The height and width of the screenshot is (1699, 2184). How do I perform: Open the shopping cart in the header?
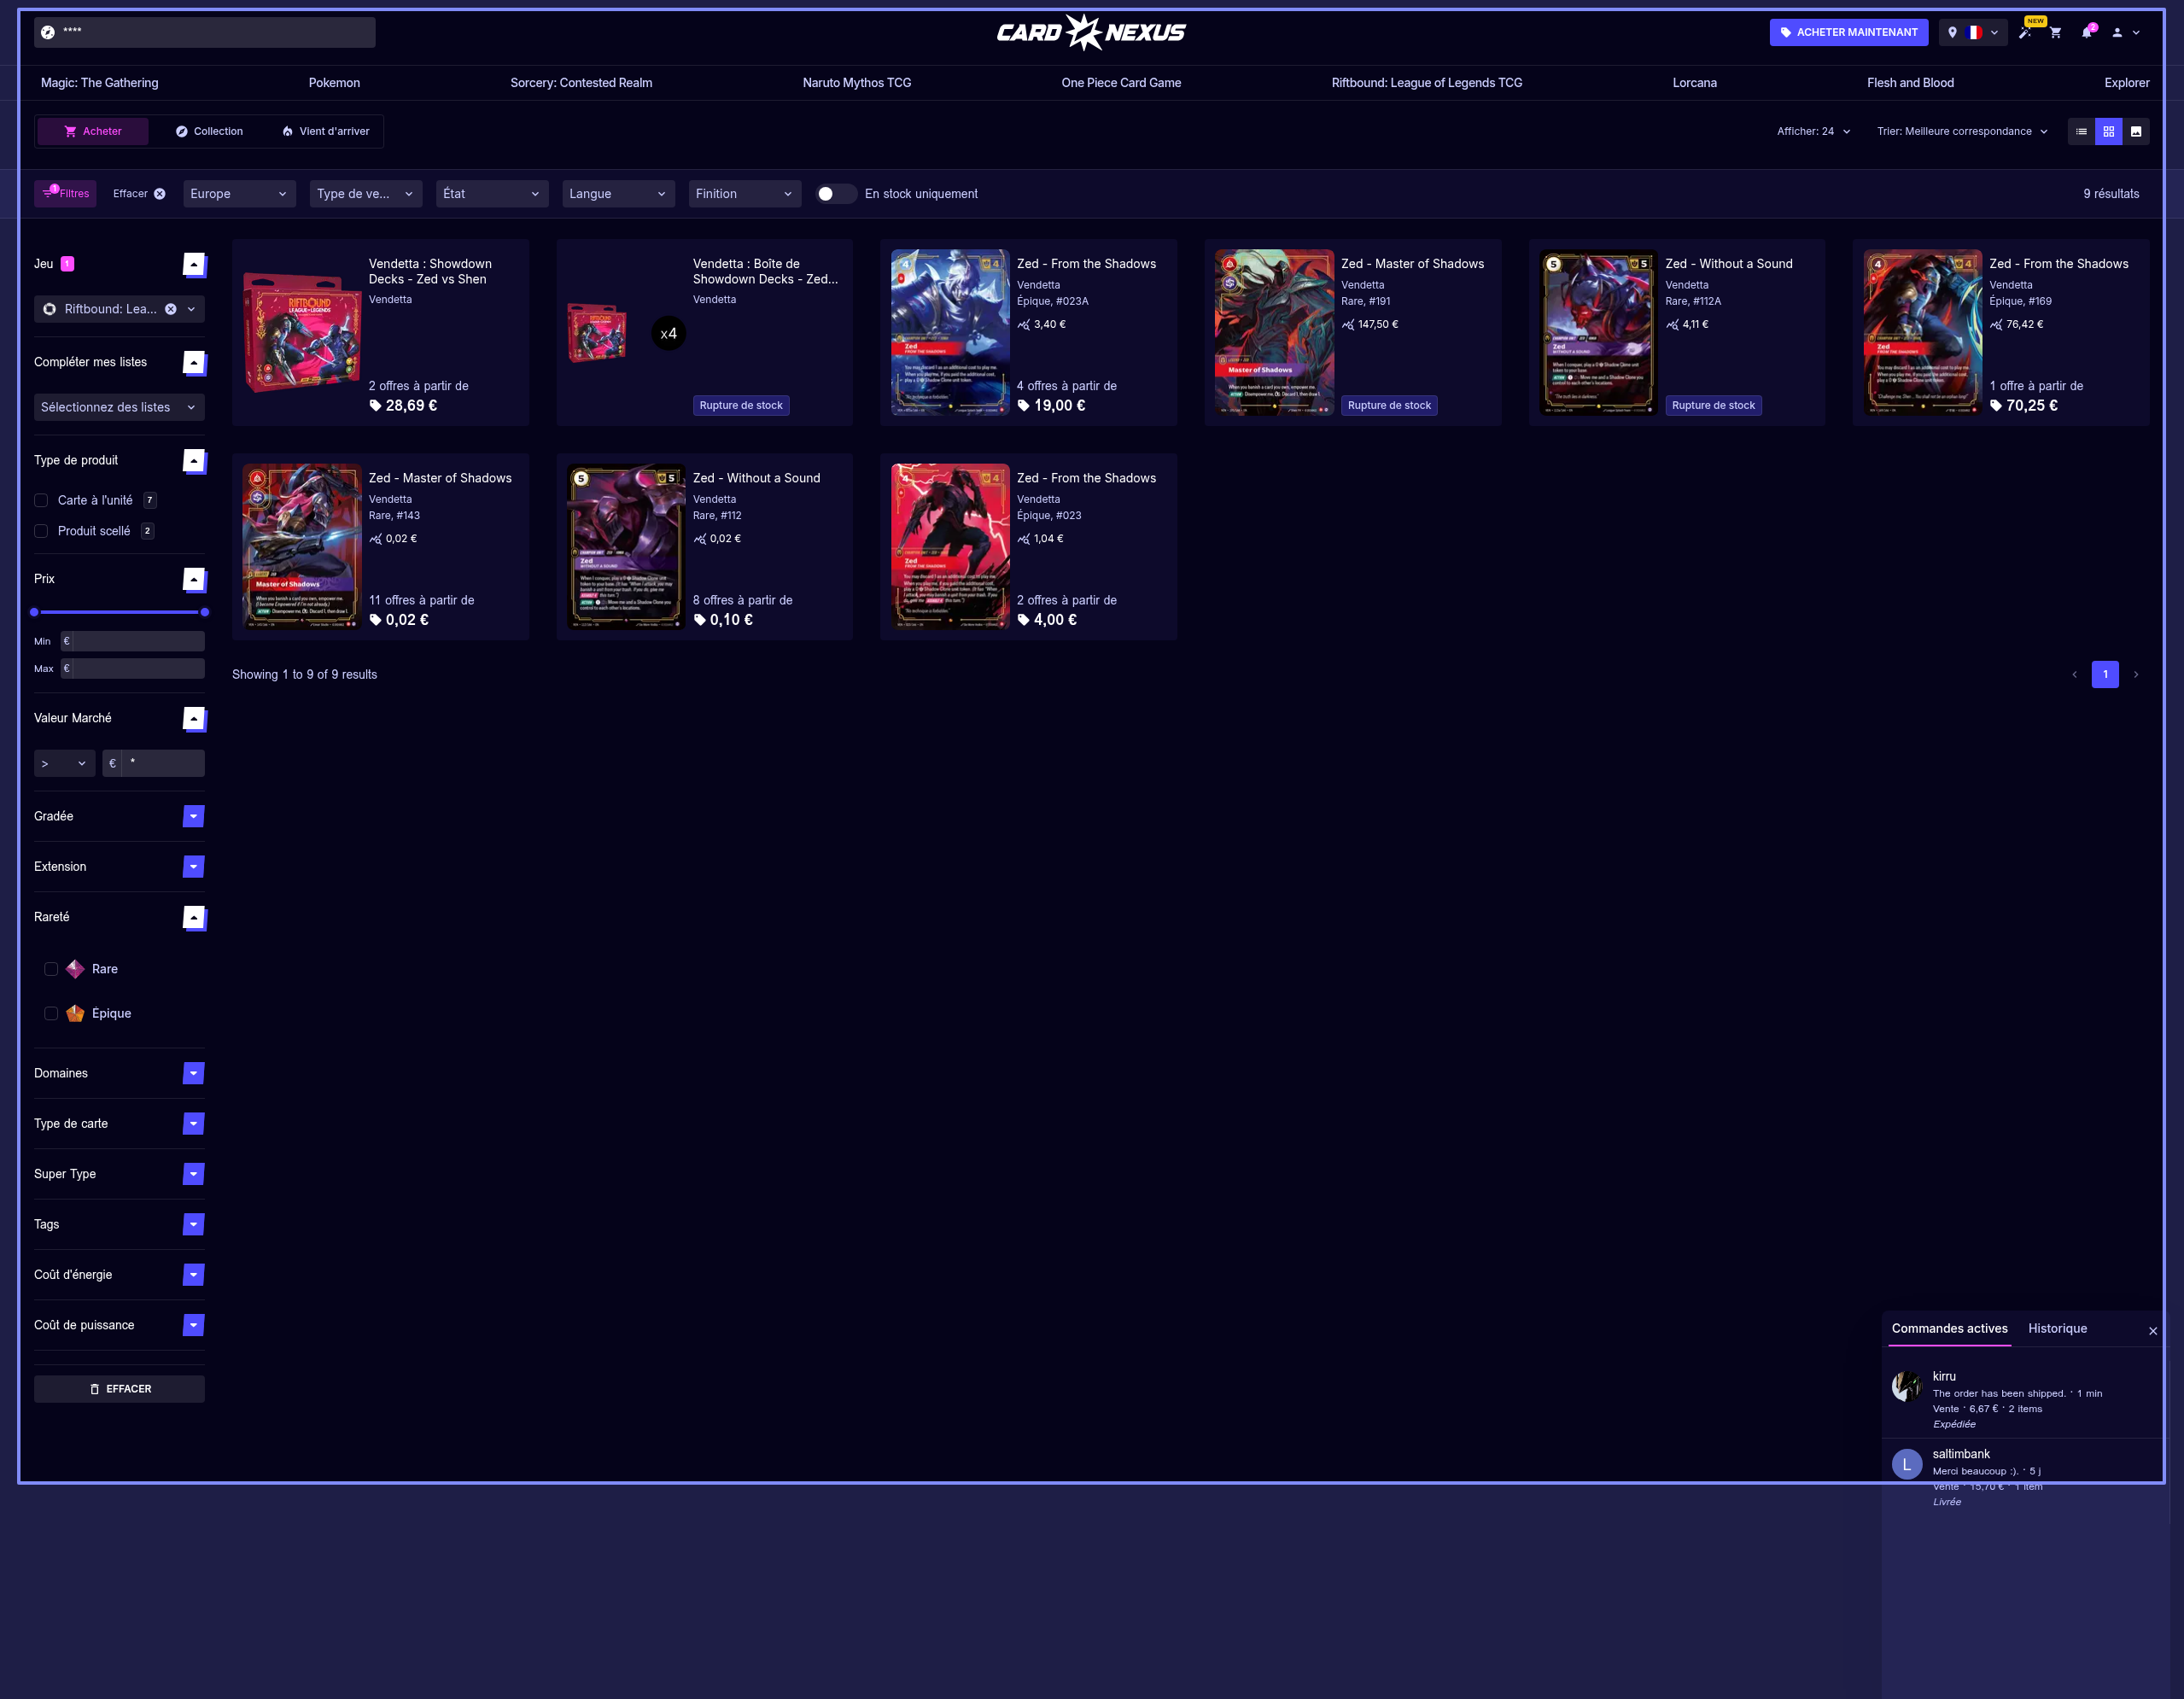2056,32
